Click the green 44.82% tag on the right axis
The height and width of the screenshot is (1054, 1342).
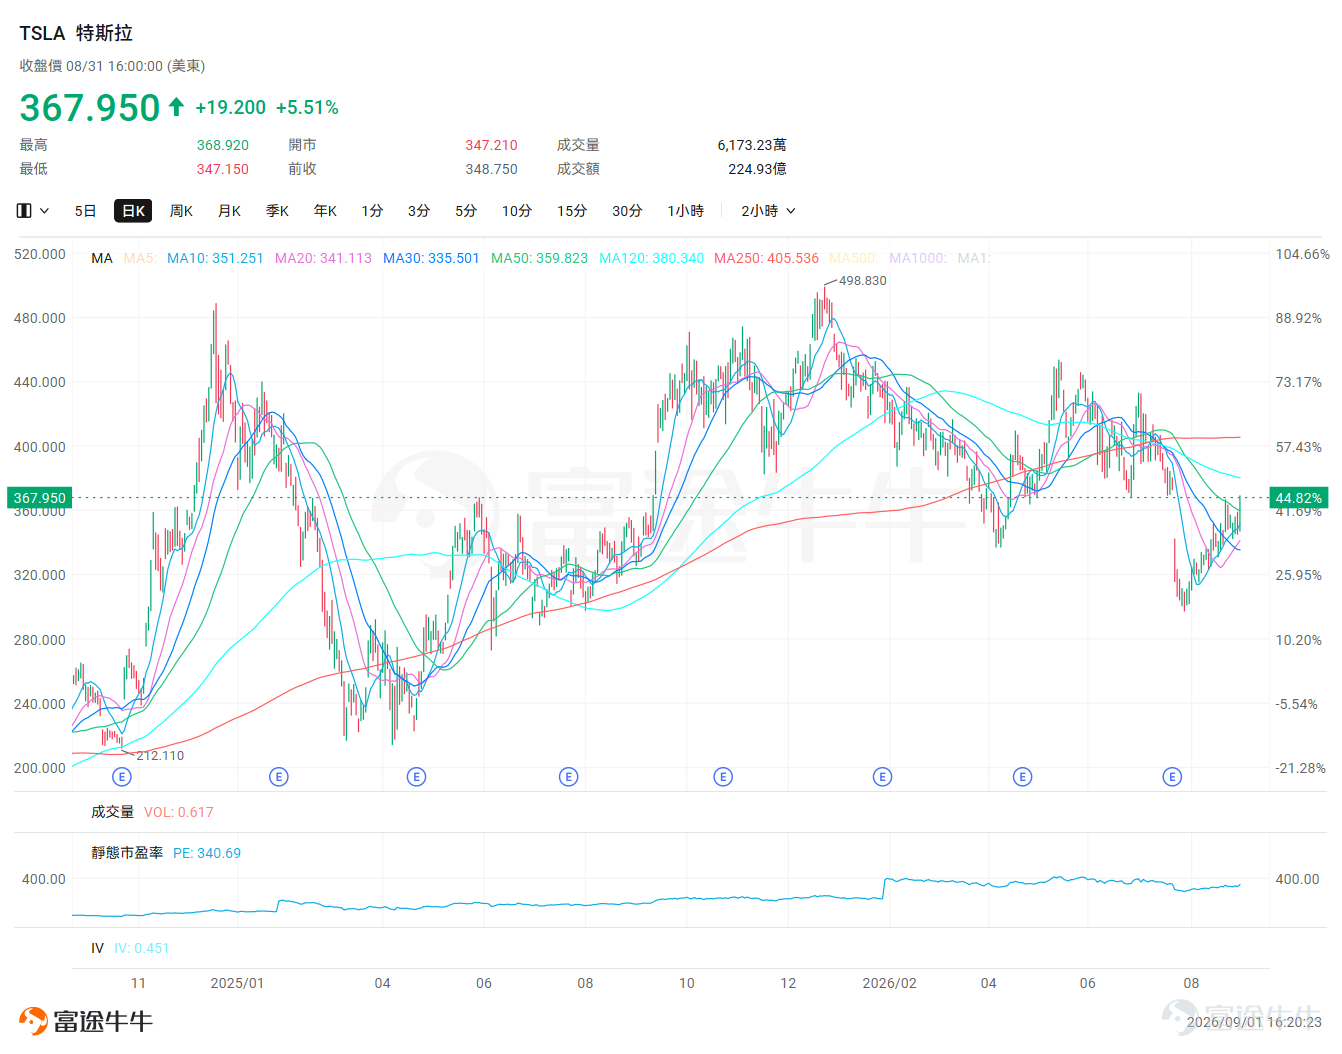[x=1299, y=498]
